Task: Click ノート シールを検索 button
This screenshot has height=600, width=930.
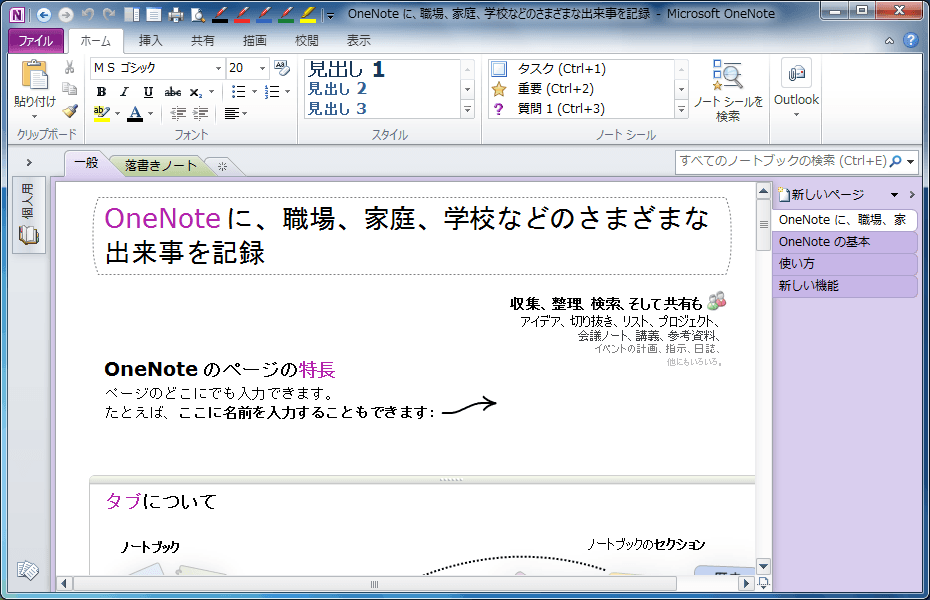Action: coord(728,91)
